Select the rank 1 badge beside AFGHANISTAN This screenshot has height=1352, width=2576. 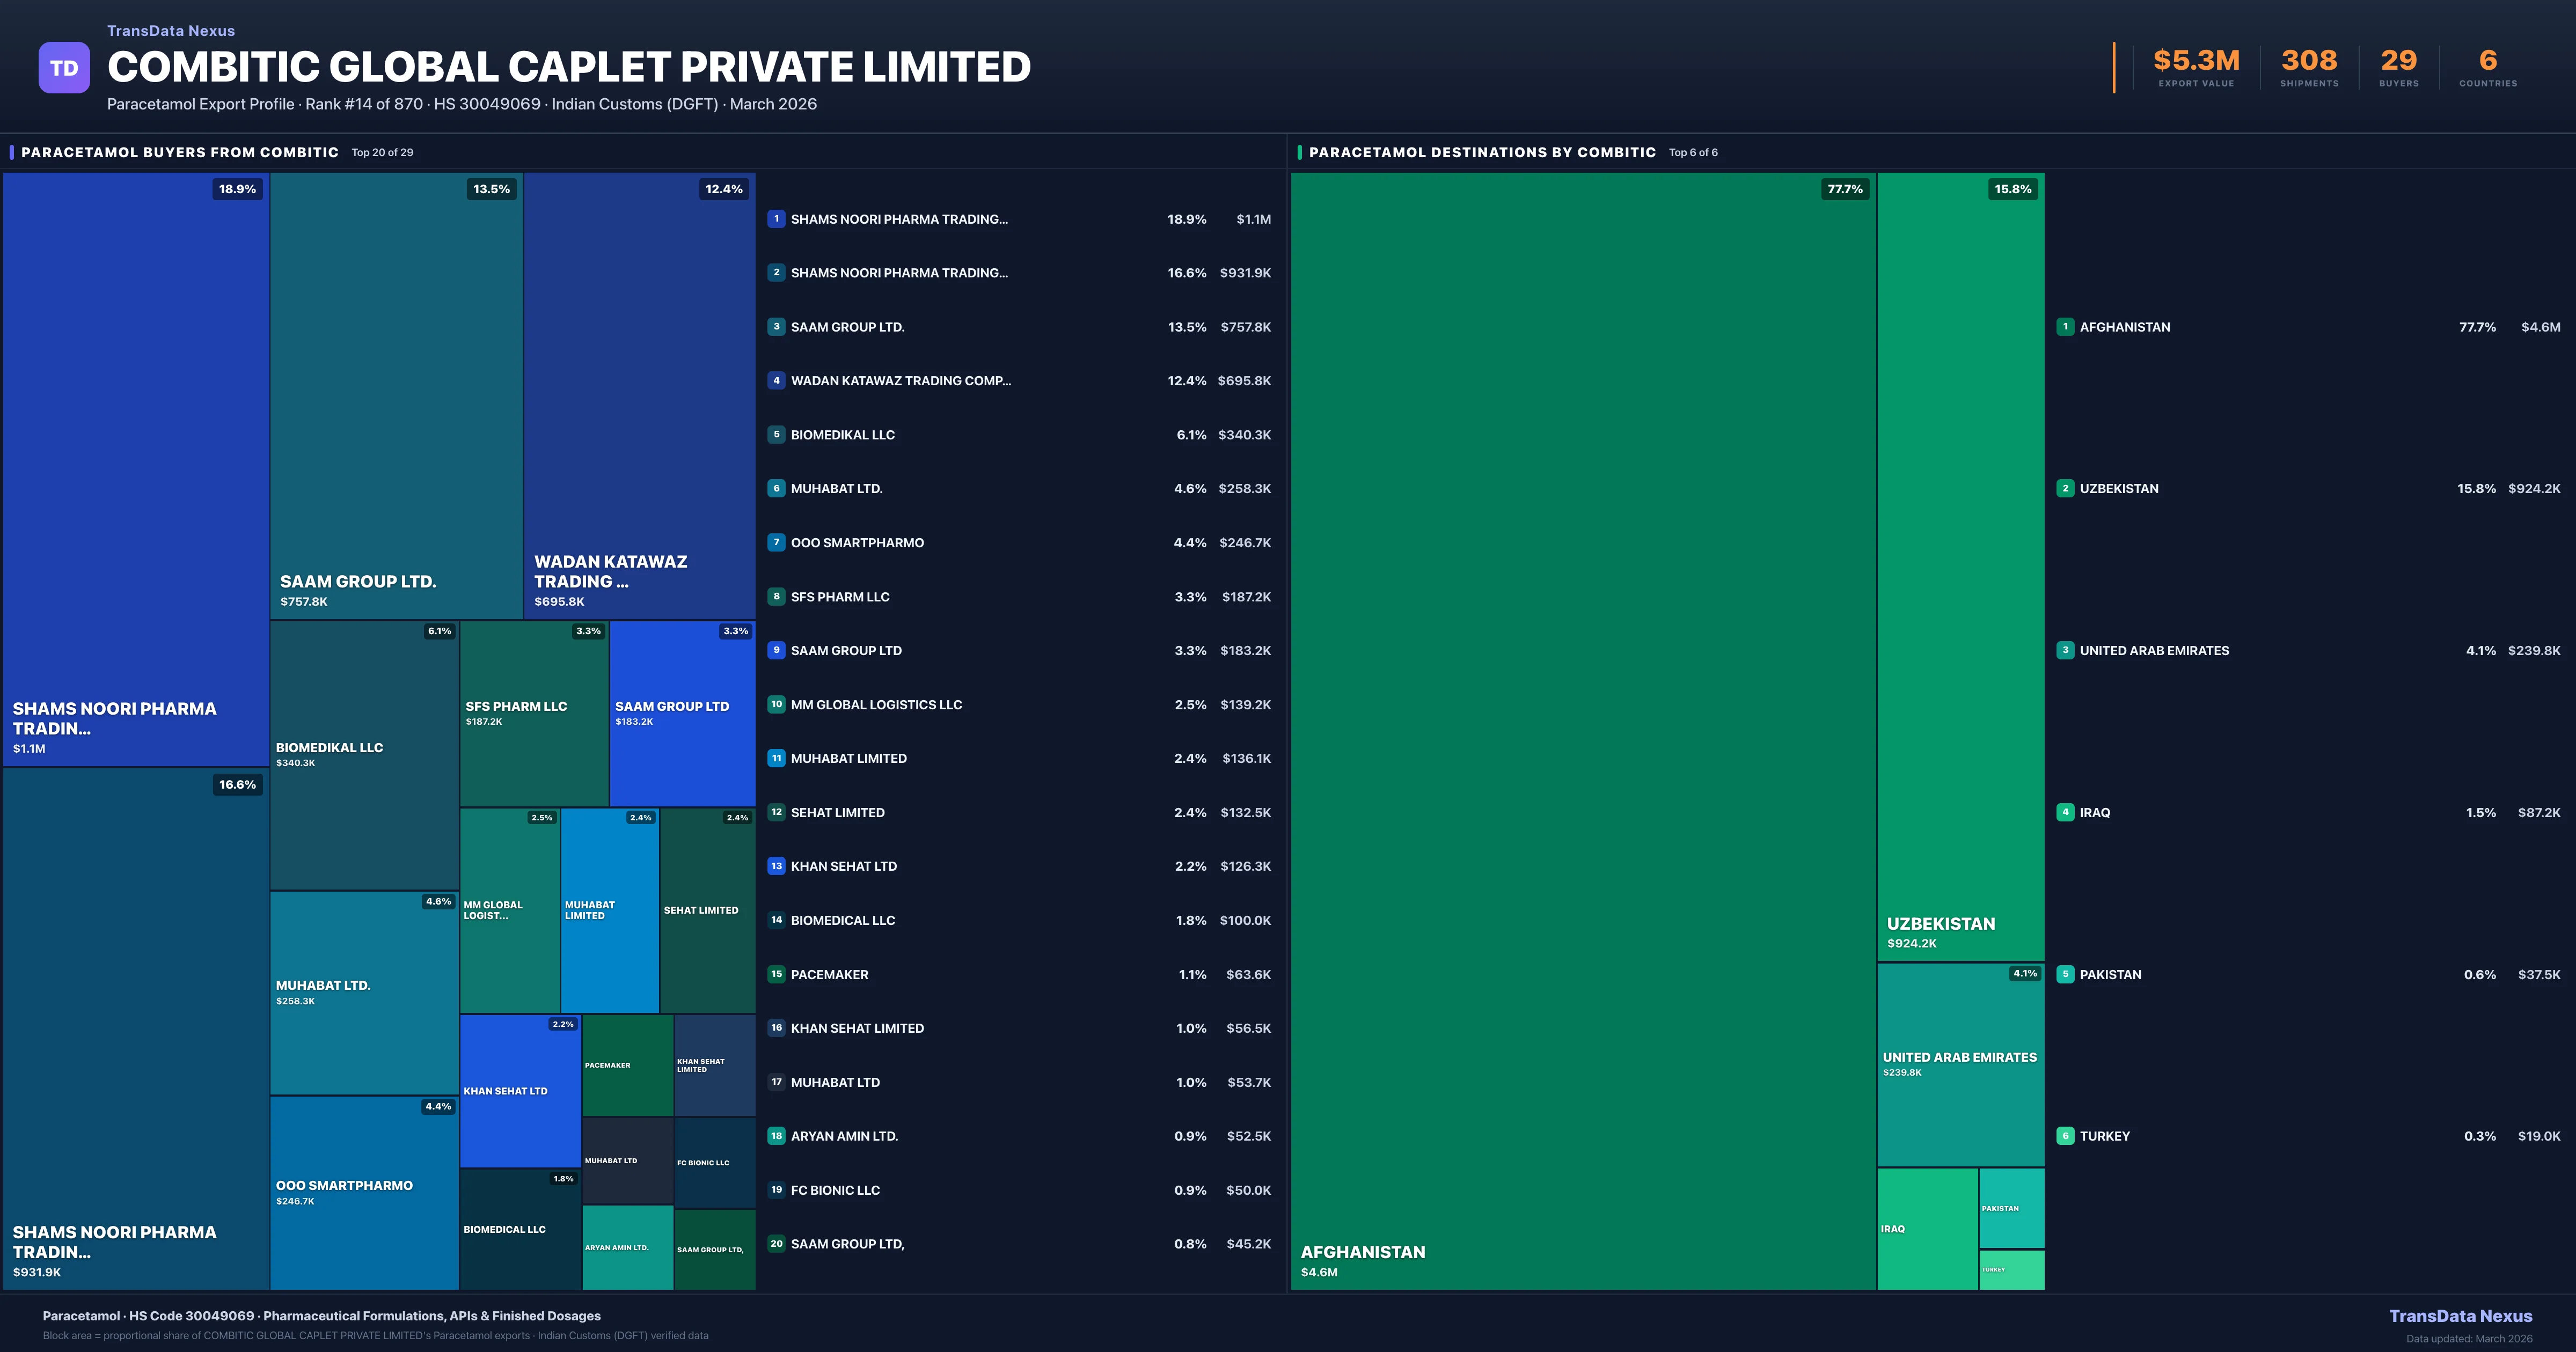click(x=2066, y=327)
